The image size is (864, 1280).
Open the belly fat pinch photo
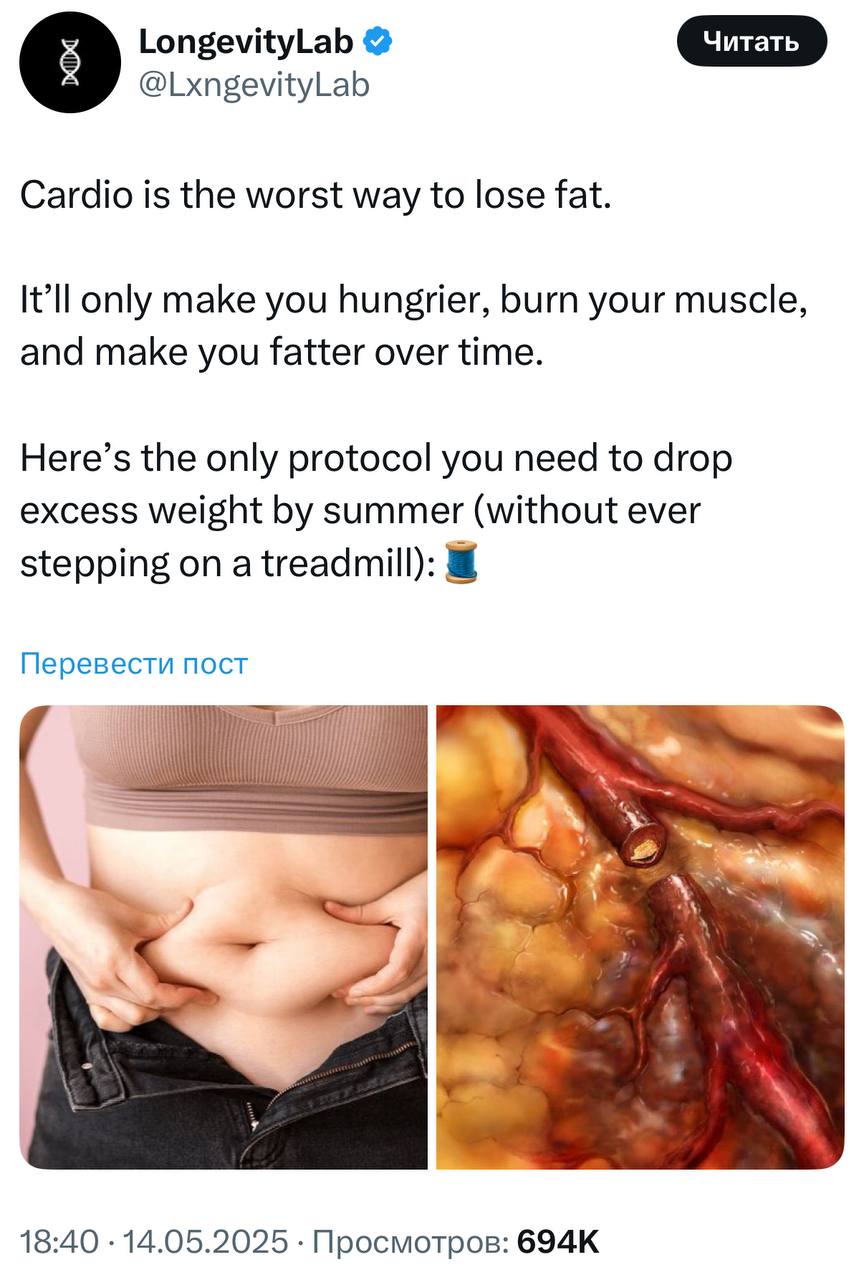(224, 937)
